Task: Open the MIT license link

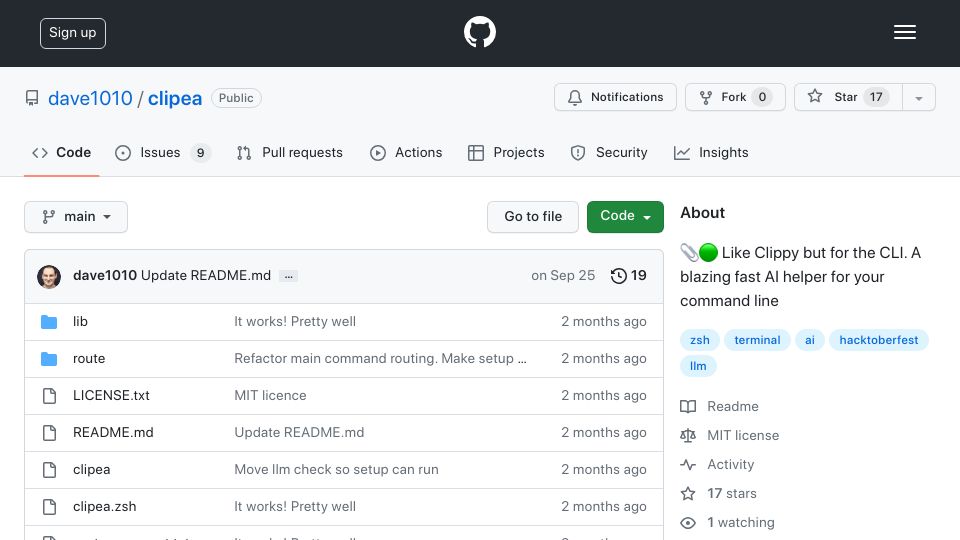Action: pos(743,435)
